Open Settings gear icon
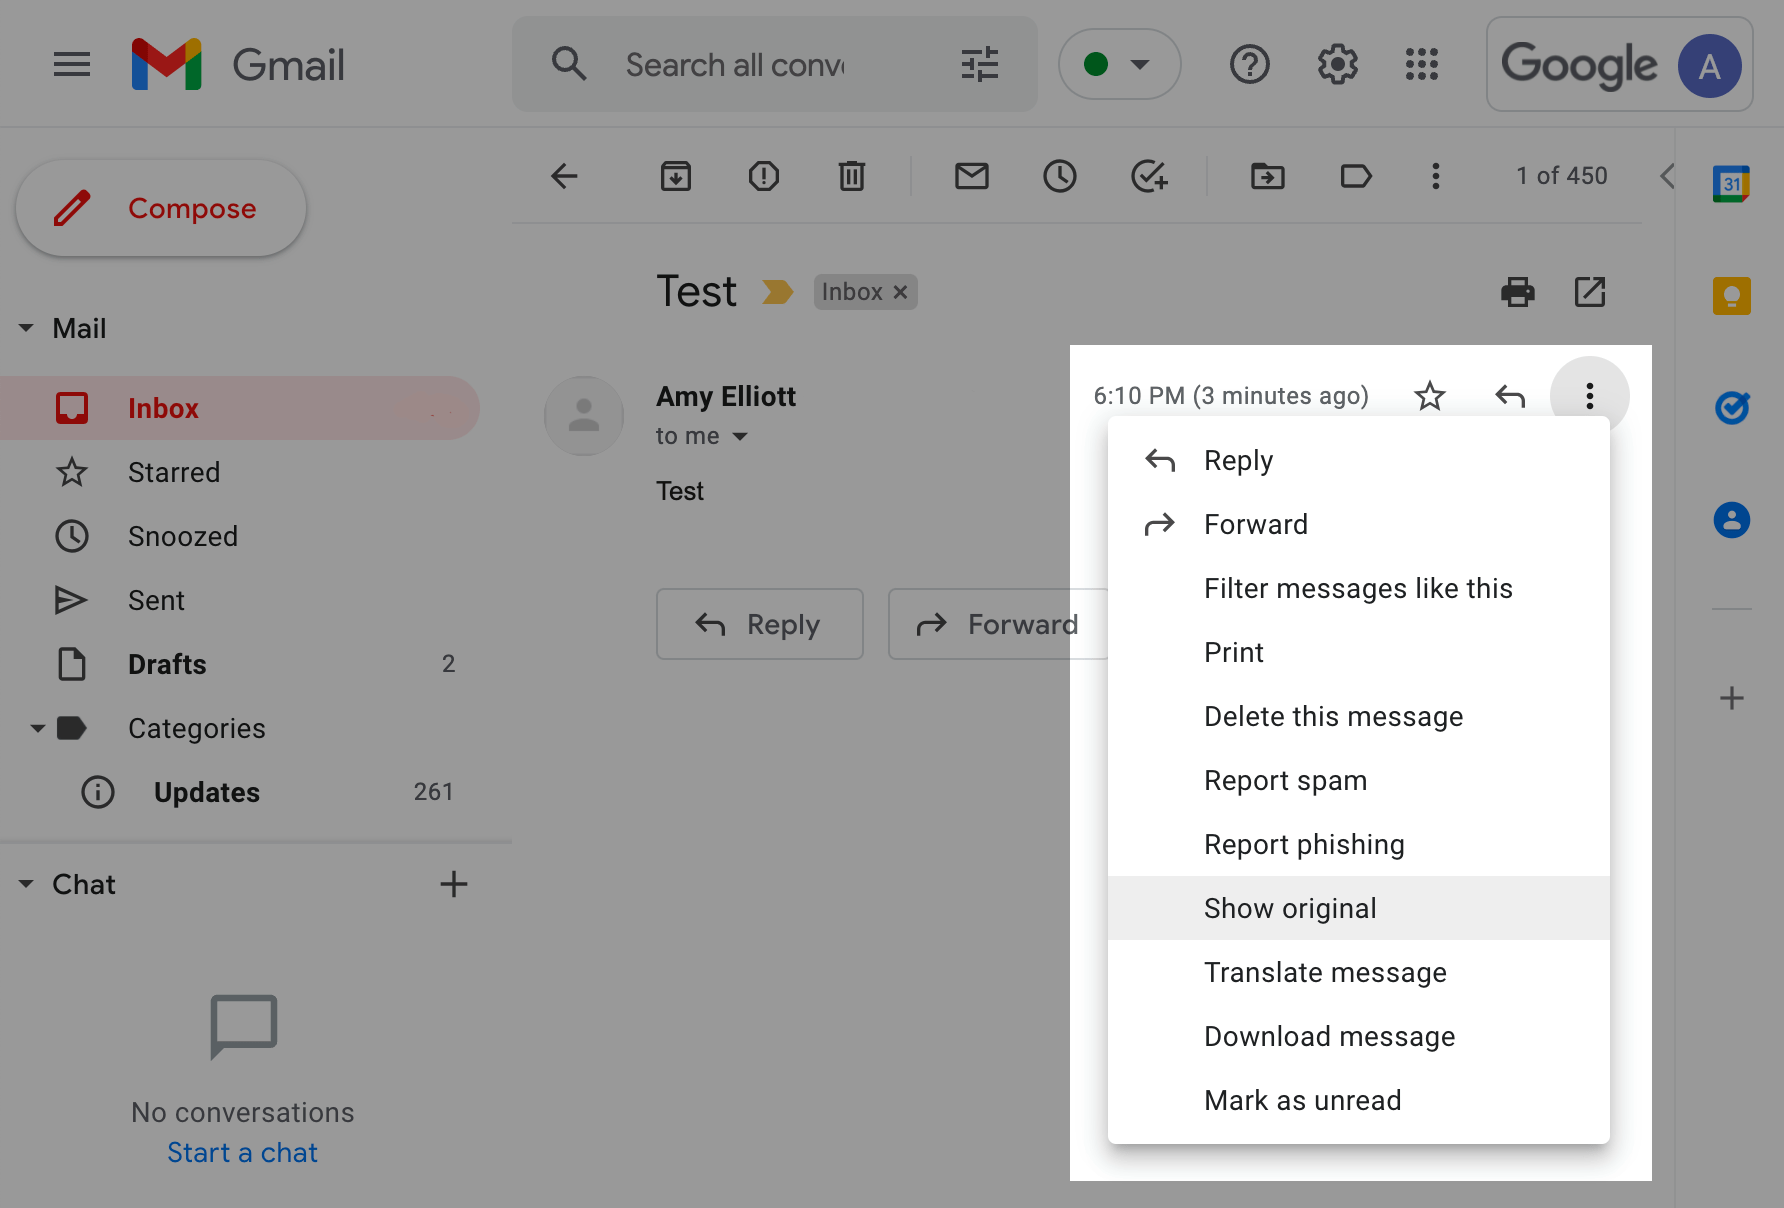1784x1208 pixels. coord(1337,64)
